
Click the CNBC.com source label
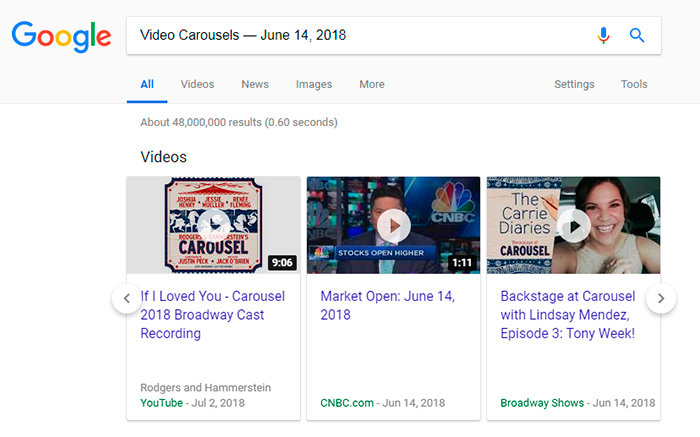point(347,403)
